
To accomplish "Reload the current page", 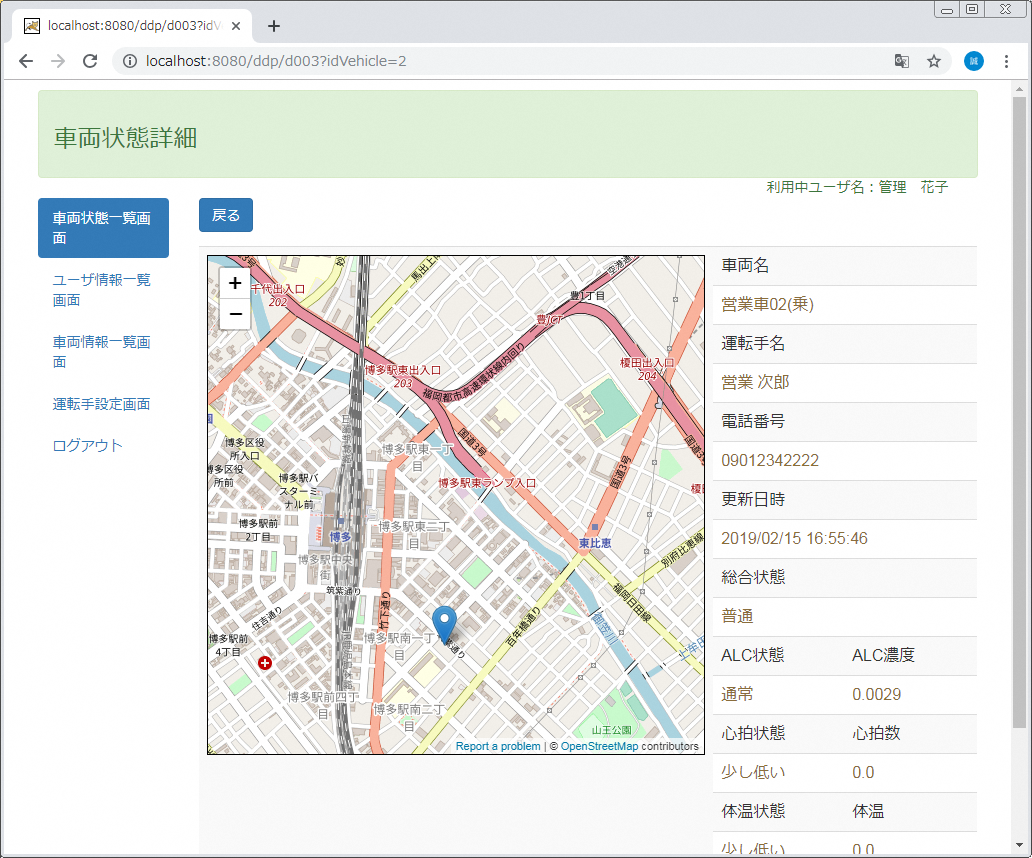I will (90, 61).
